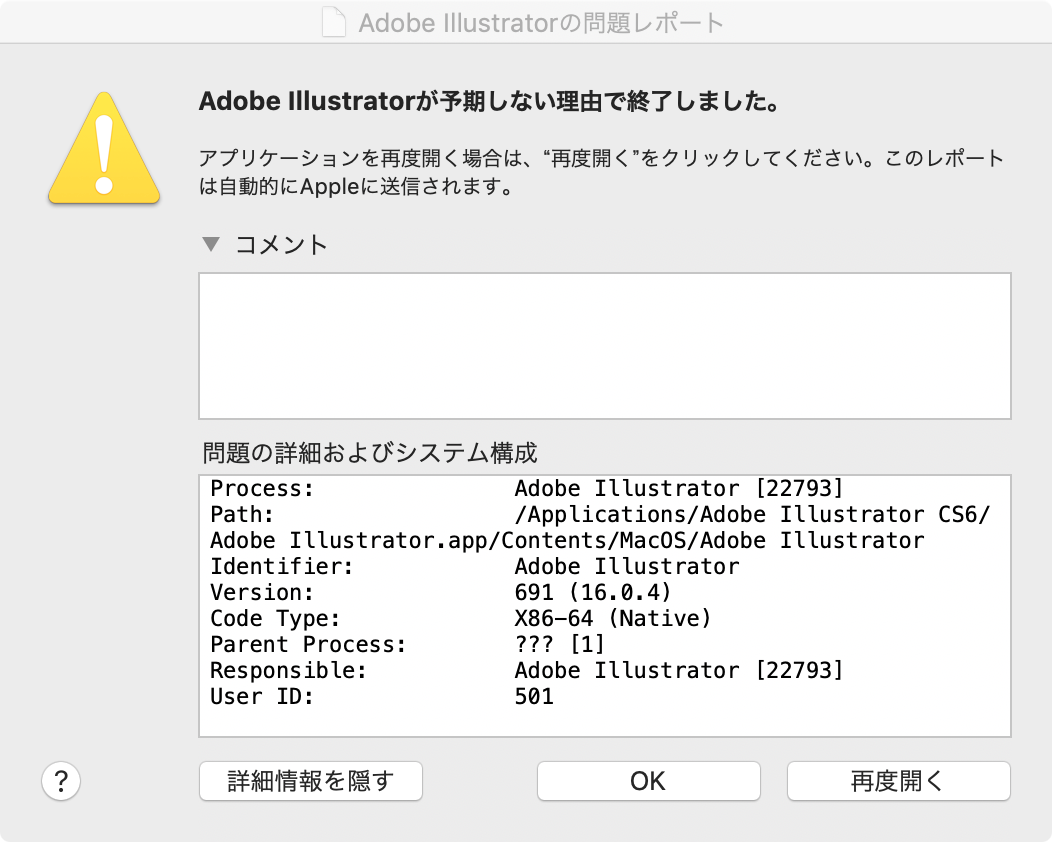Click inside the comment text area
Viewport: 1052px width, 842px height.
604,346
